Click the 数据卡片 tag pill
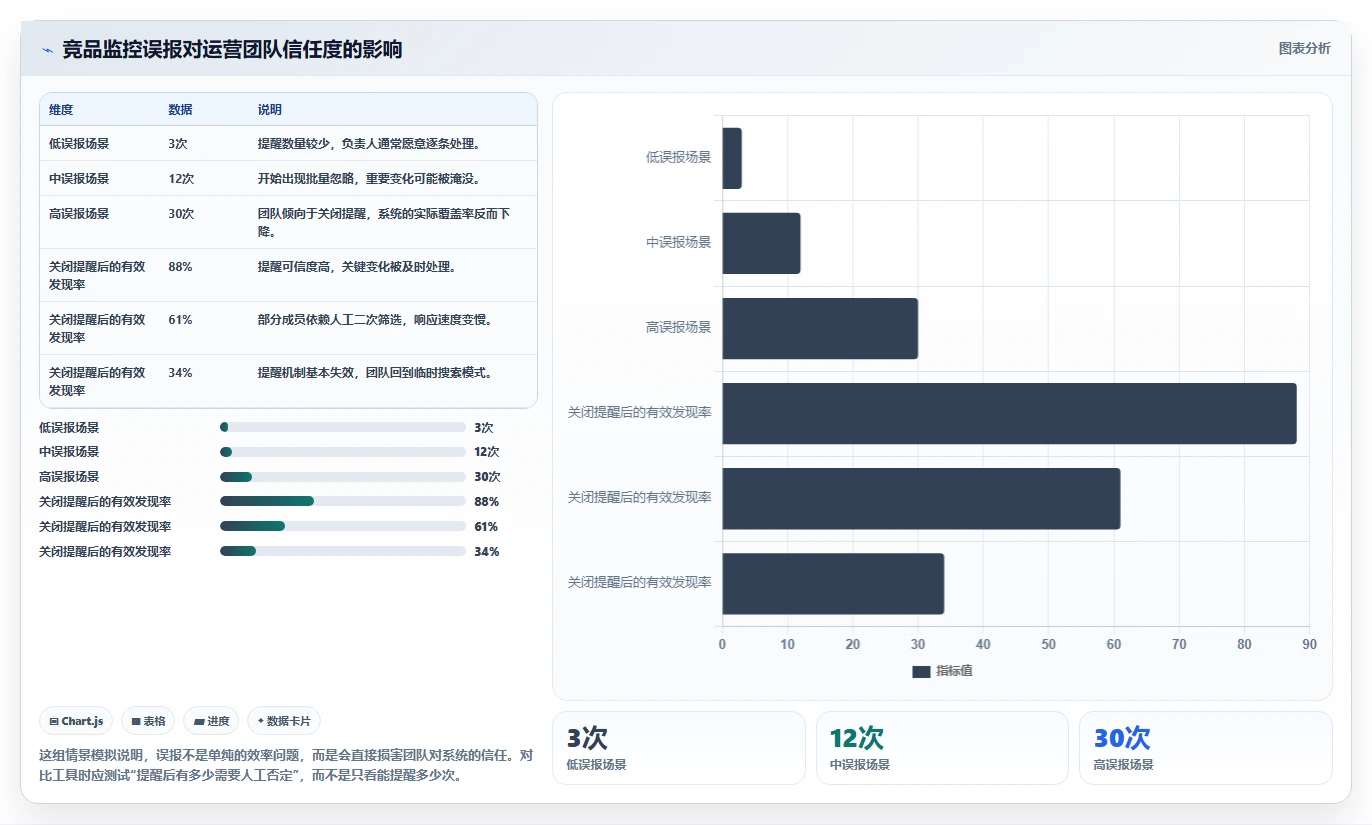Viewport: 1372px width, 825px height. click(284, 721)
